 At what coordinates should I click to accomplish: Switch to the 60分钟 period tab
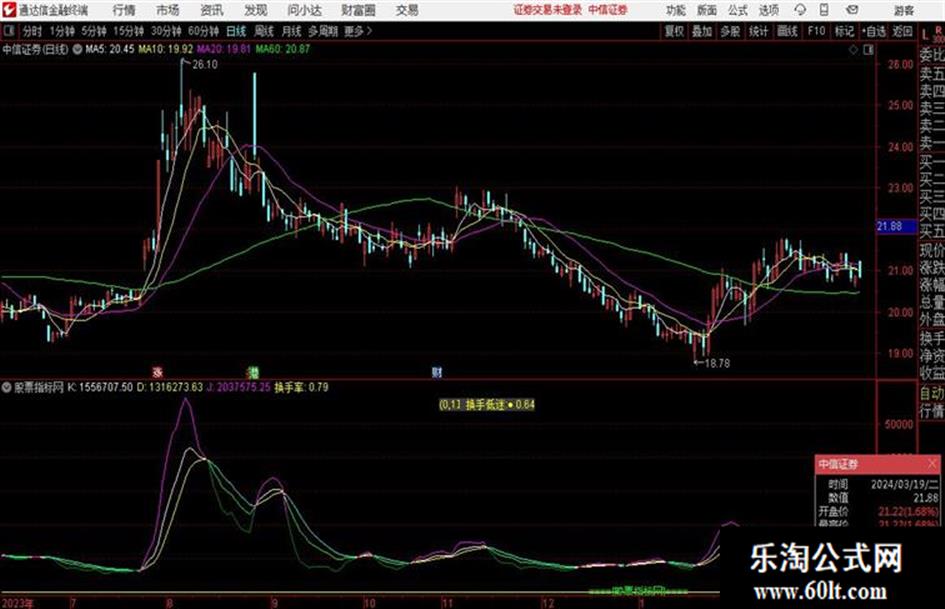[x=204, y=31]
